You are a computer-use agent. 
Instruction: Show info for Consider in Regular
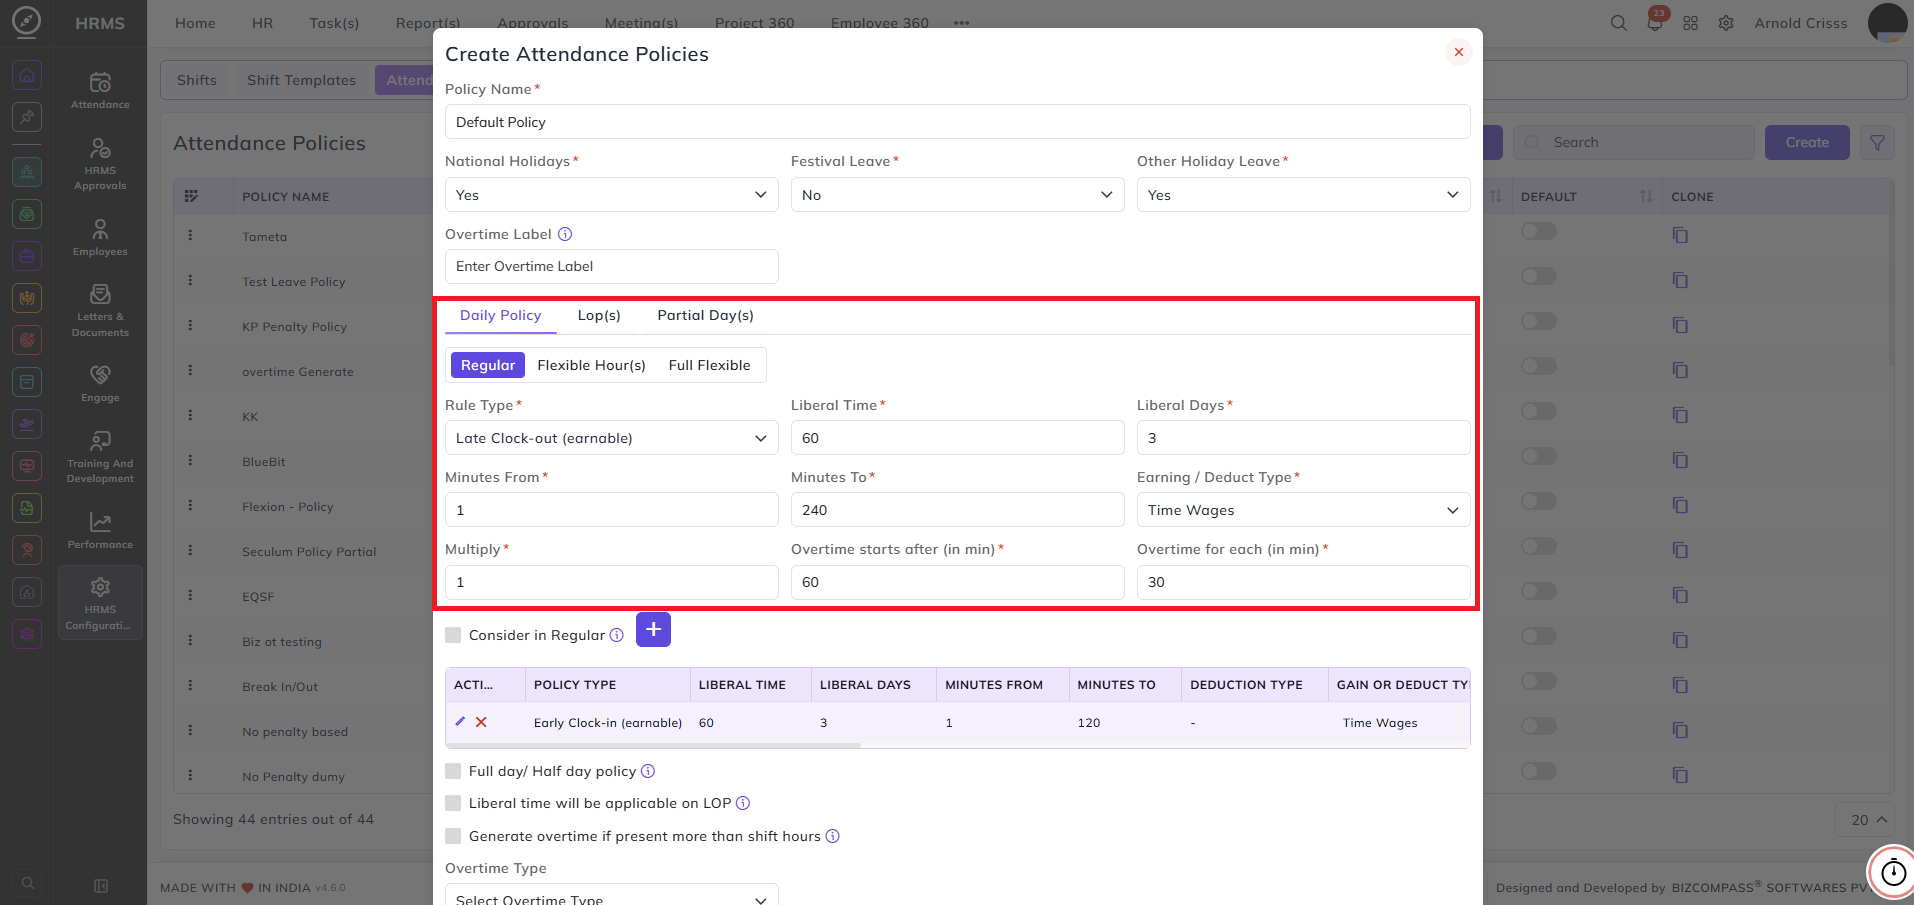click(617, 635)
